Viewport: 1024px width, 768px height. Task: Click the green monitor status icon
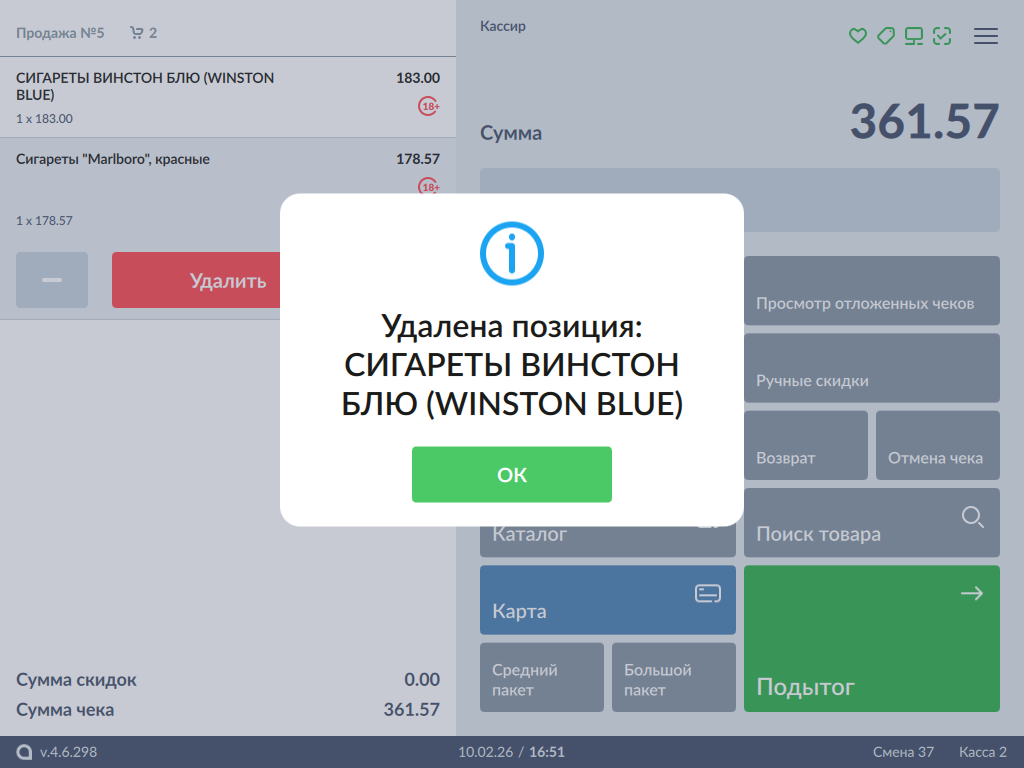(913, 36)
